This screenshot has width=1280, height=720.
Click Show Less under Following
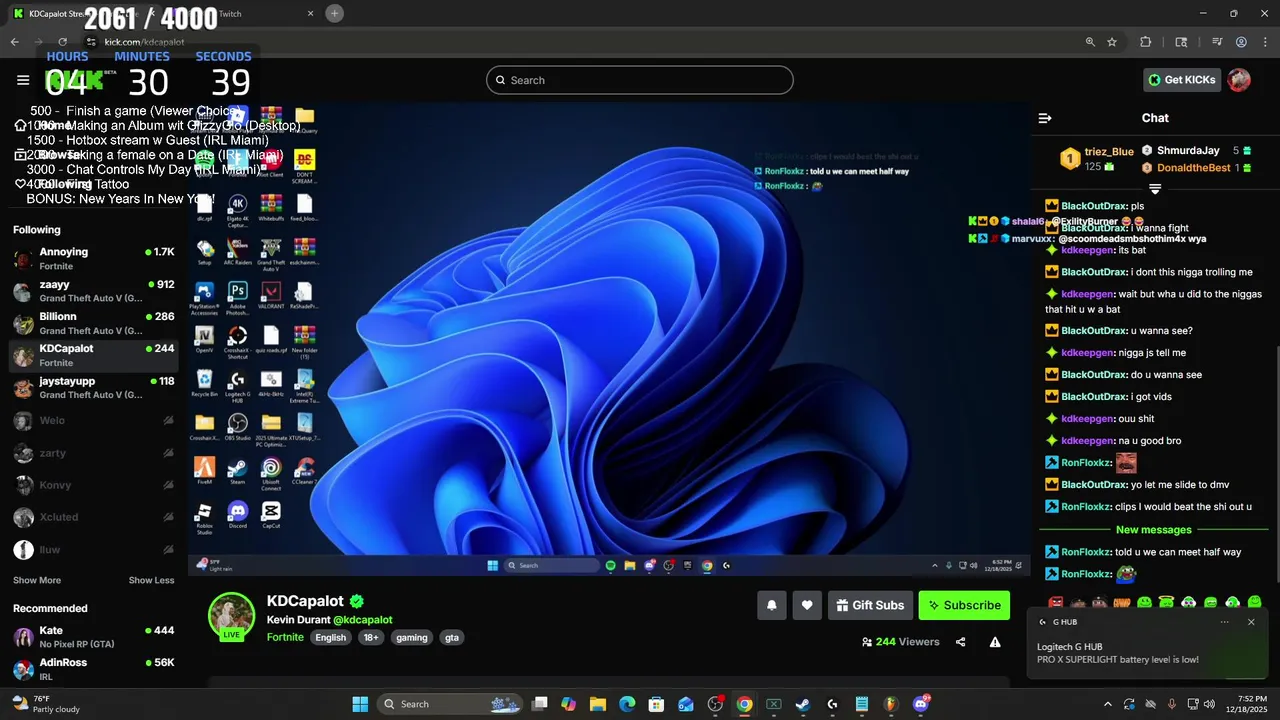pos(151,580)
